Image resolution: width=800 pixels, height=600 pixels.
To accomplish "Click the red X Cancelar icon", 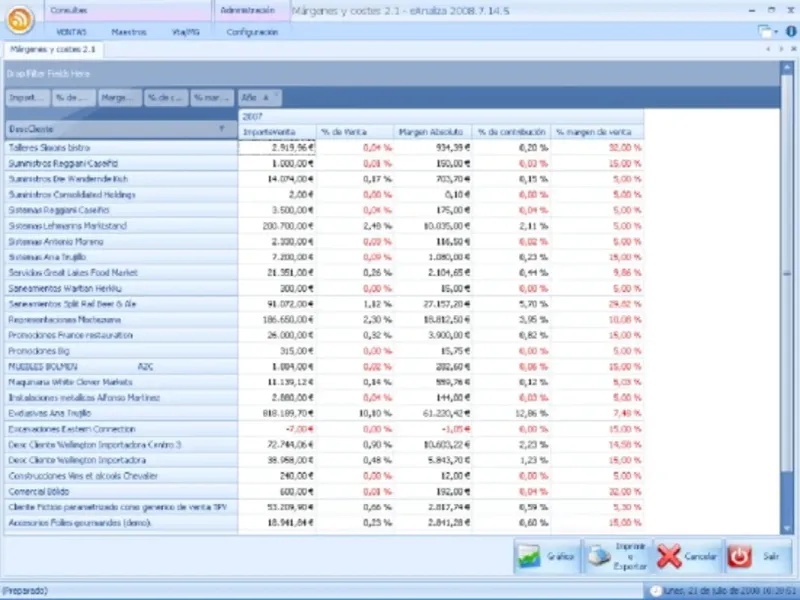I will (x=669, y=556).
